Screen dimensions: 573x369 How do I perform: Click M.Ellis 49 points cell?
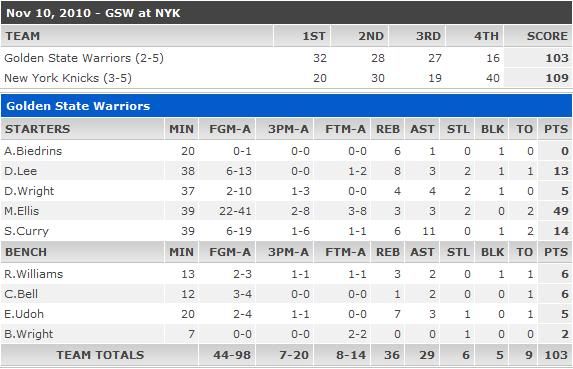(x=561, y=211)
